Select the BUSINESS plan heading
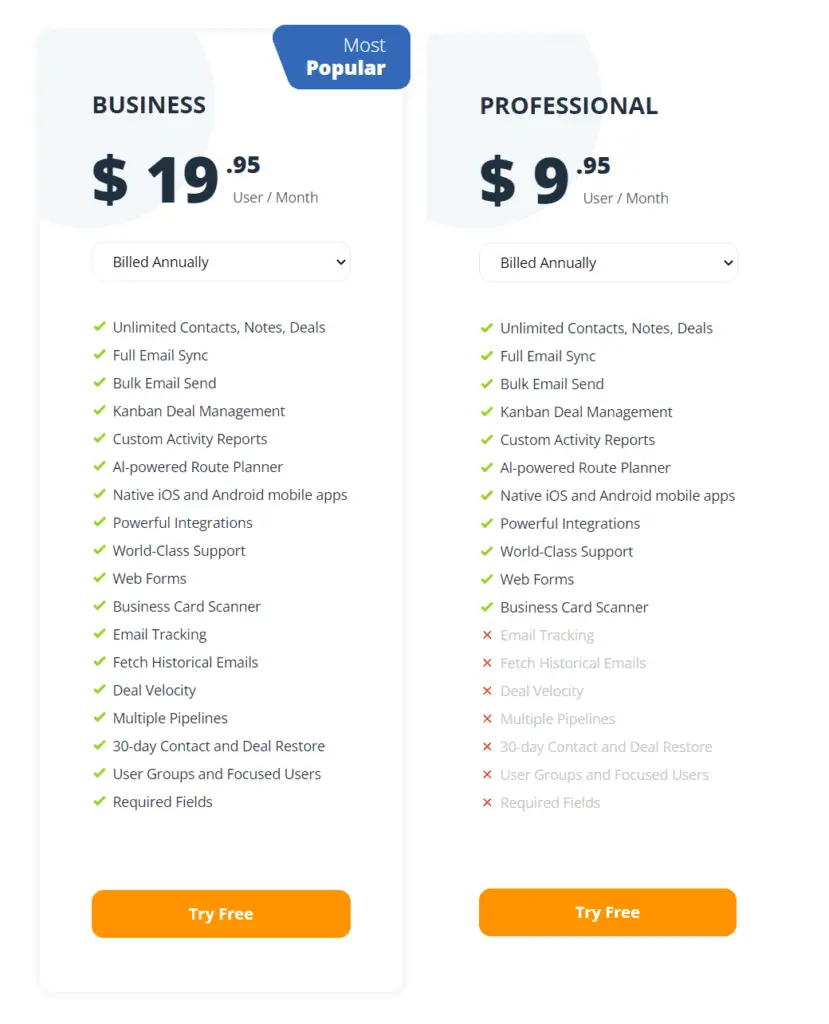 coord(149,105)
